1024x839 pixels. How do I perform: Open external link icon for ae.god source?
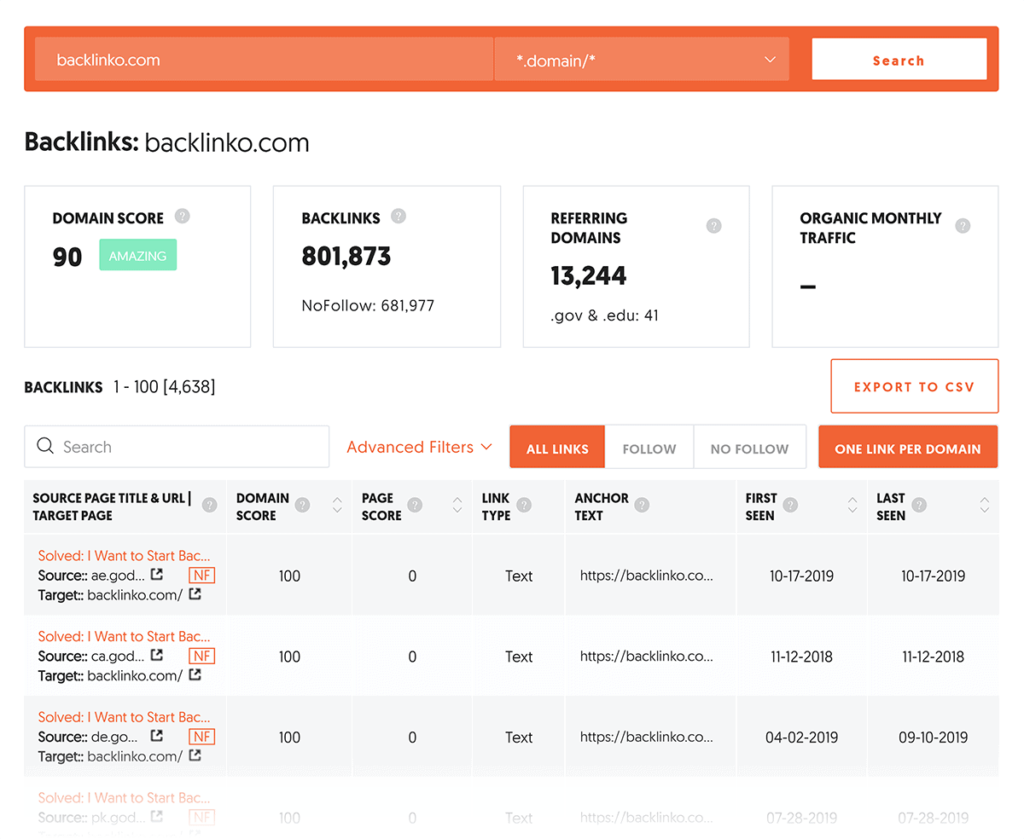click(157, 575)
